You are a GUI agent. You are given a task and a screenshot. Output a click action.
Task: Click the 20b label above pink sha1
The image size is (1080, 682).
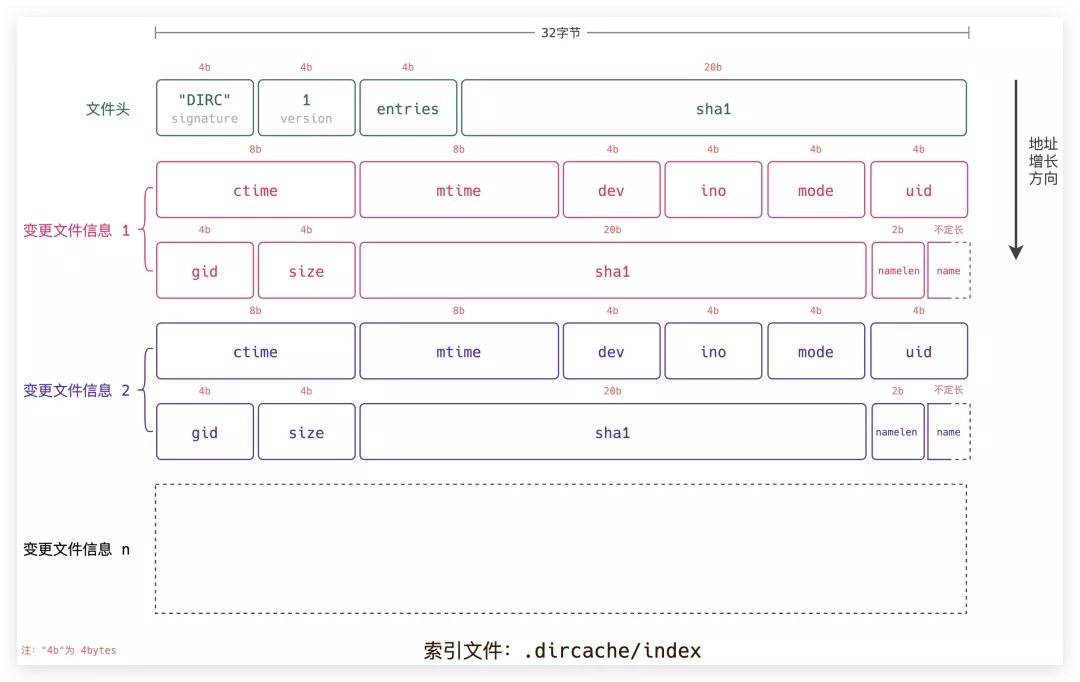click(612, 229)
